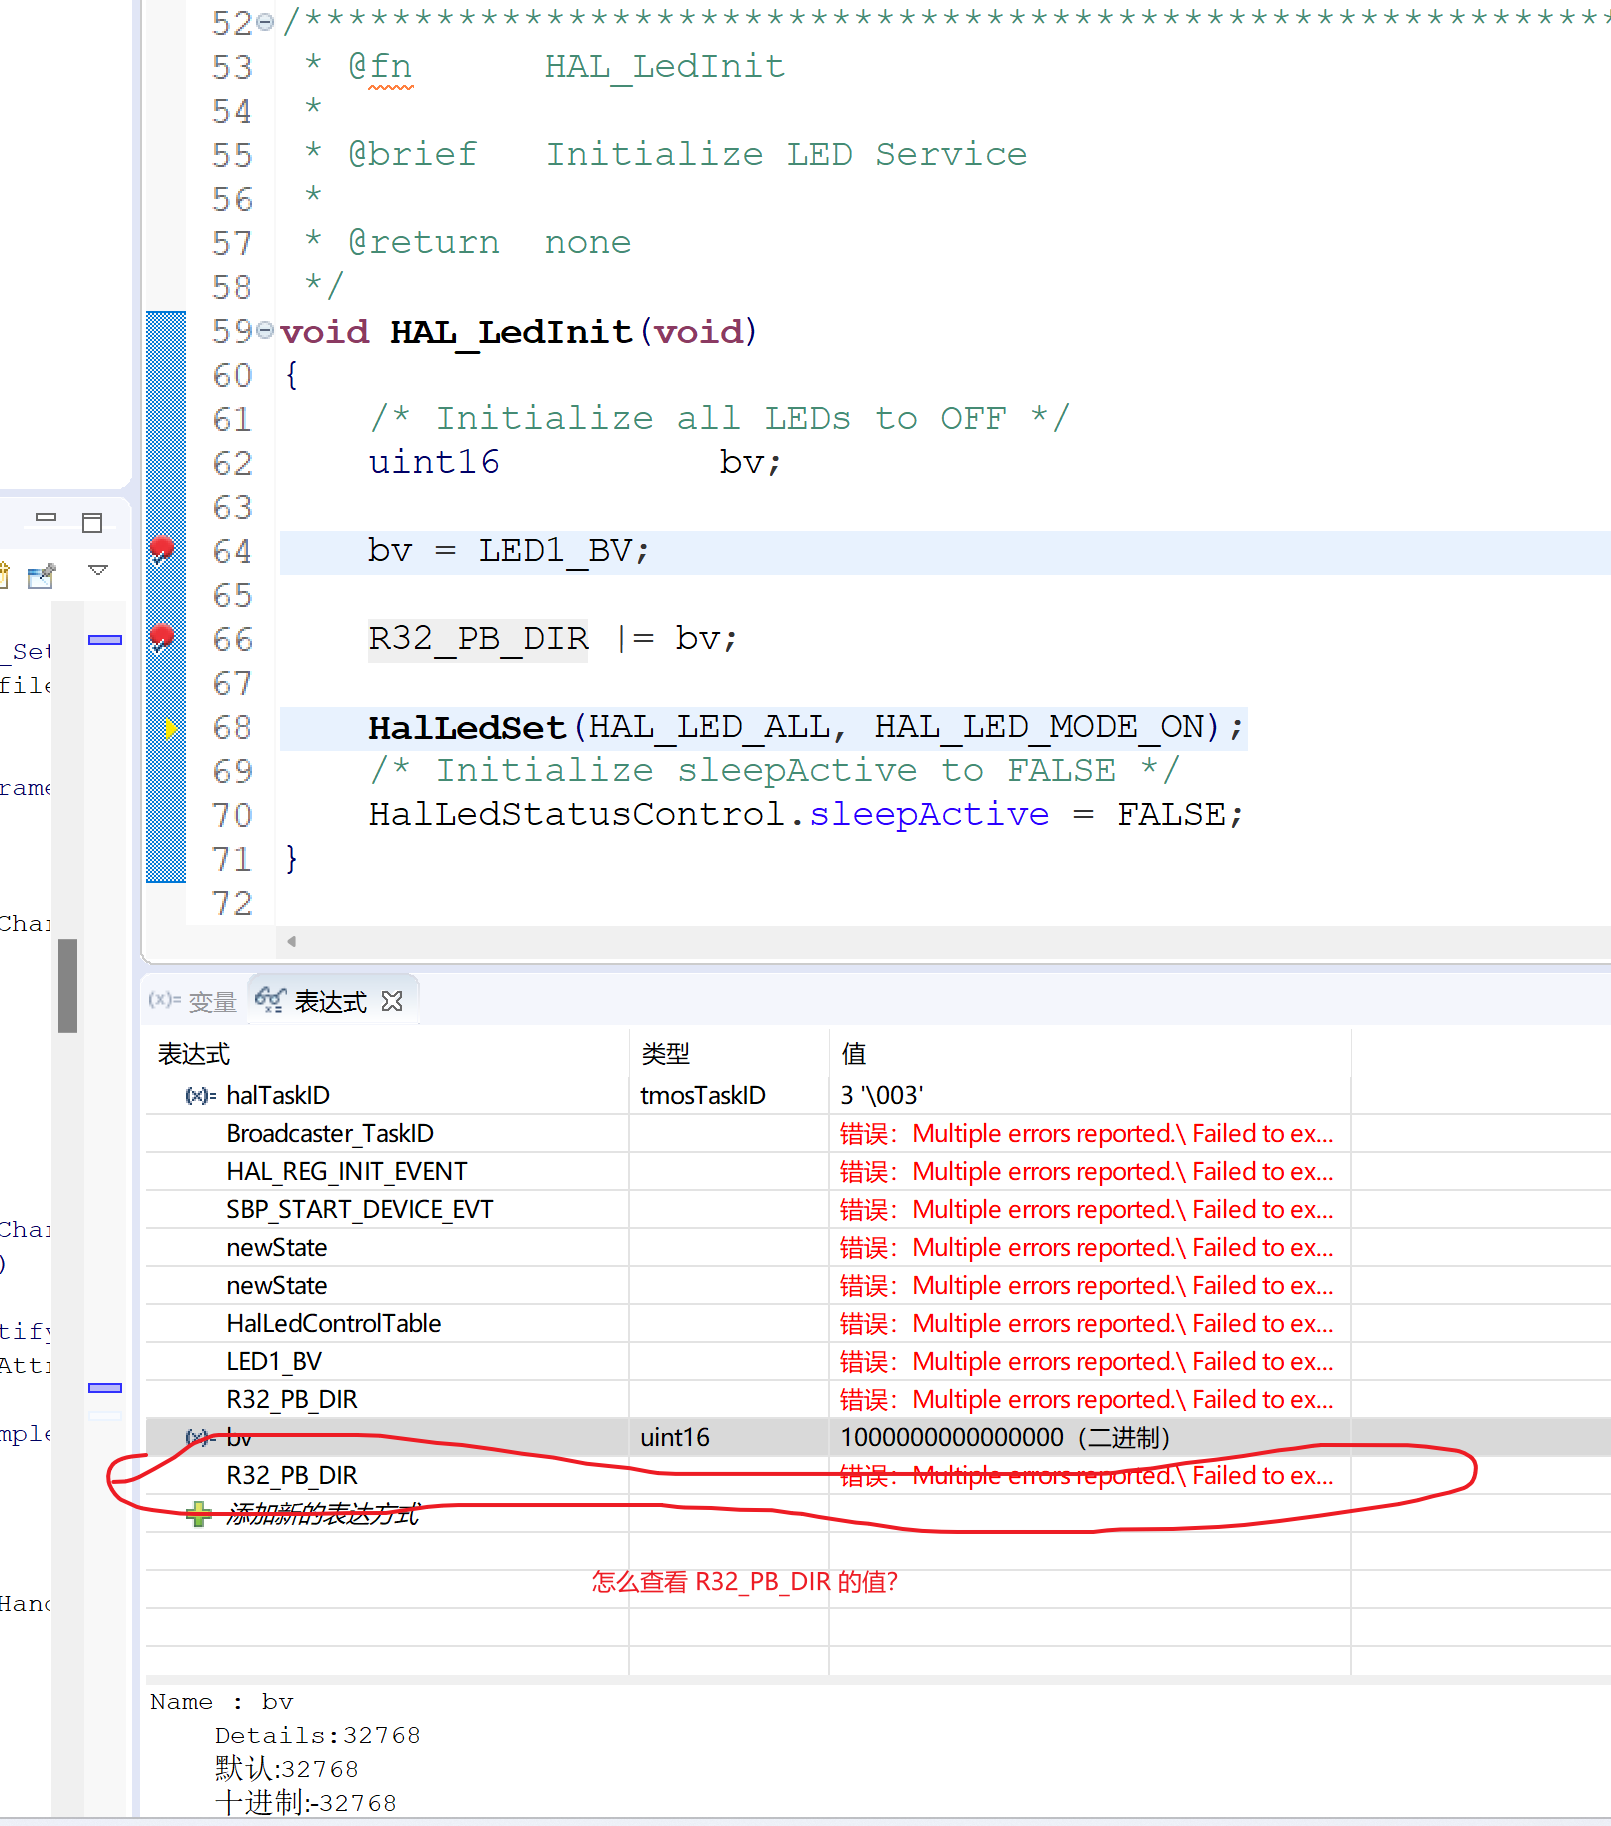Click current instruction pointer arrow at line 68

pyautogui.click(x=171, y=728)
